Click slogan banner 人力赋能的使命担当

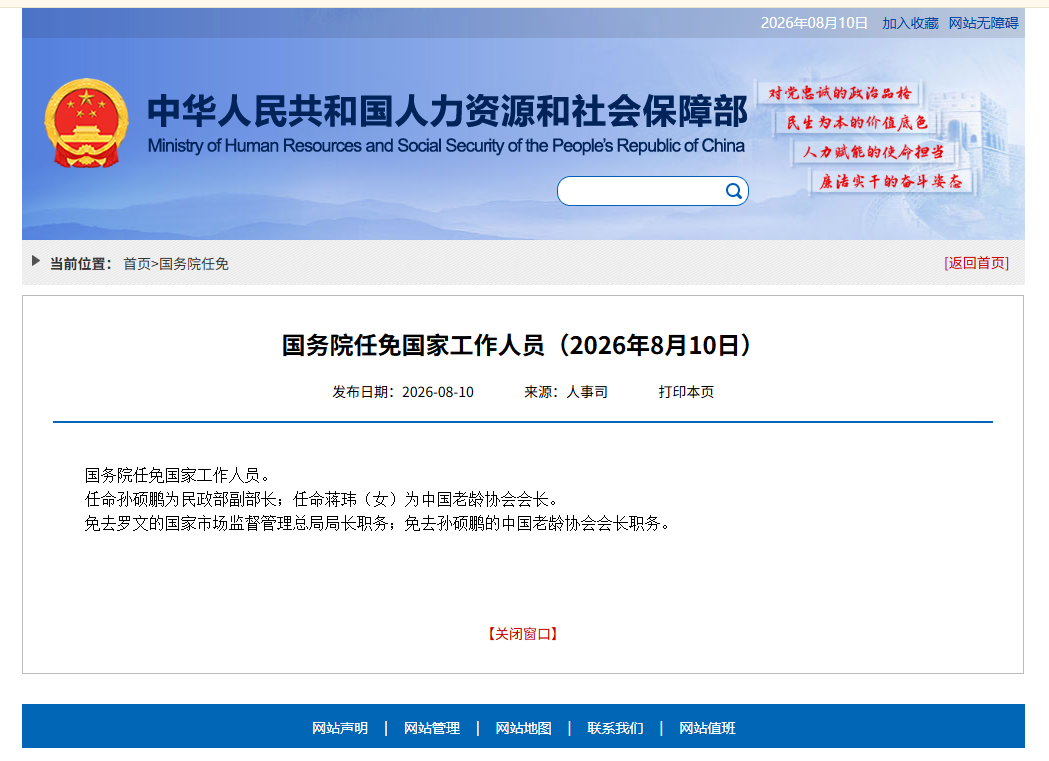tap(873, 152)
